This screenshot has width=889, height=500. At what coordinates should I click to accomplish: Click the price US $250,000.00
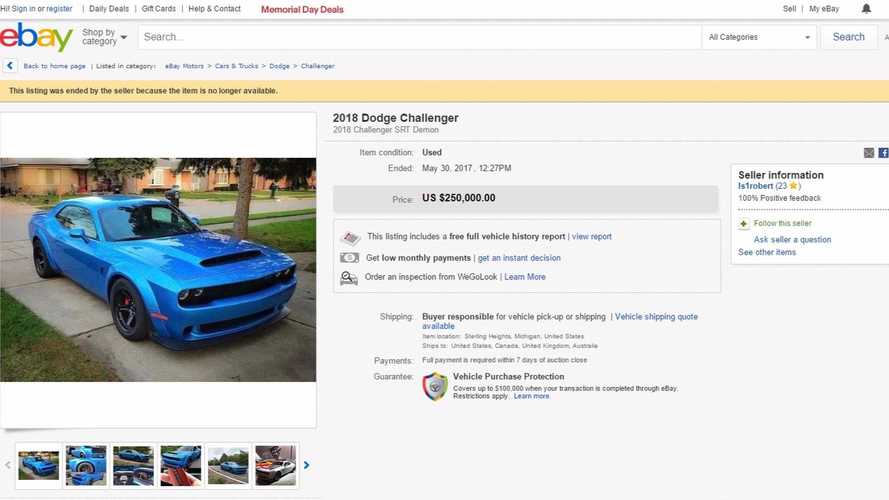[x=459, y=198]
